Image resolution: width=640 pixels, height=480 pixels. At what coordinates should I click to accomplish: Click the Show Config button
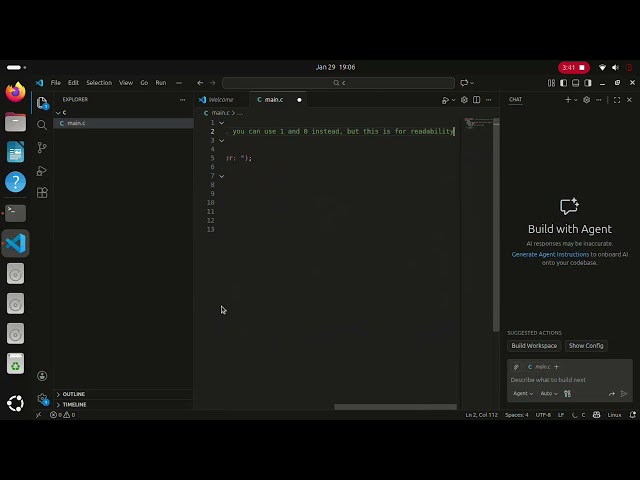click(x=586, y=346)
